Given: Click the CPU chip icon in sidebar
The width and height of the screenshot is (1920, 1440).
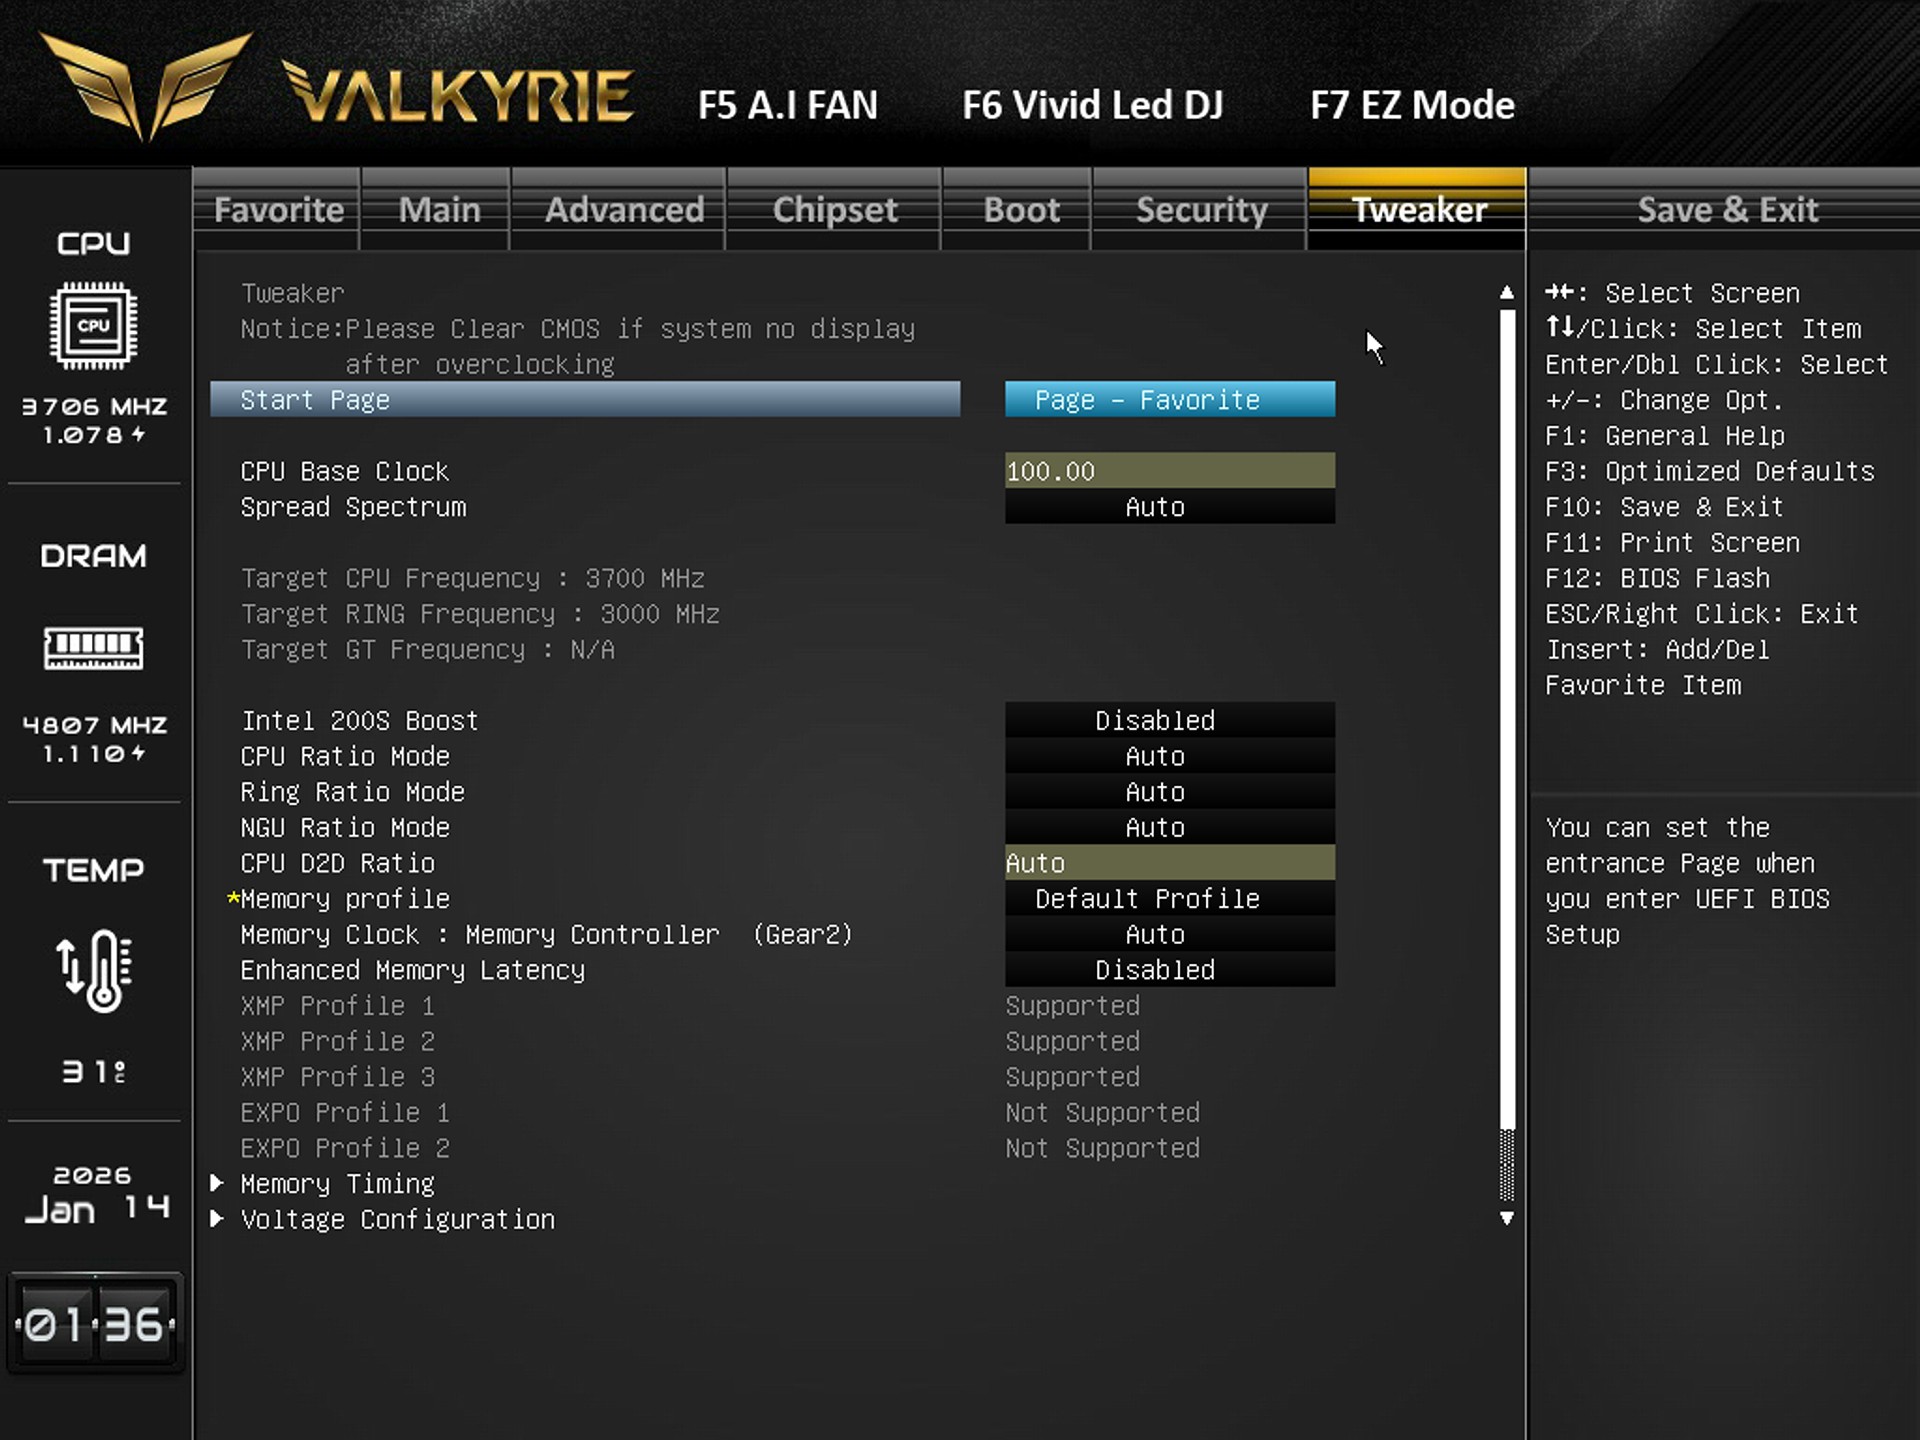Looking at the screenshot, I should point(93,326).
